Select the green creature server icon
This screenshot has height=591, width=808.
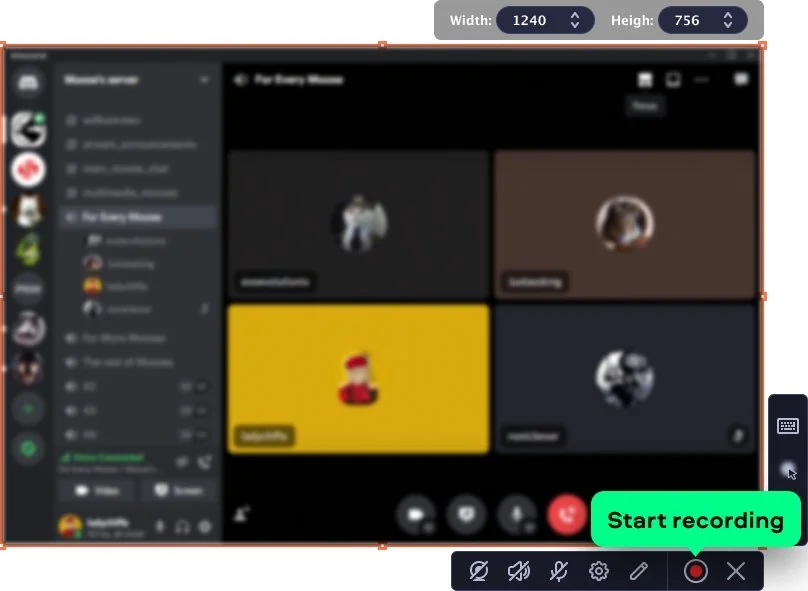(x=28, y=249)
